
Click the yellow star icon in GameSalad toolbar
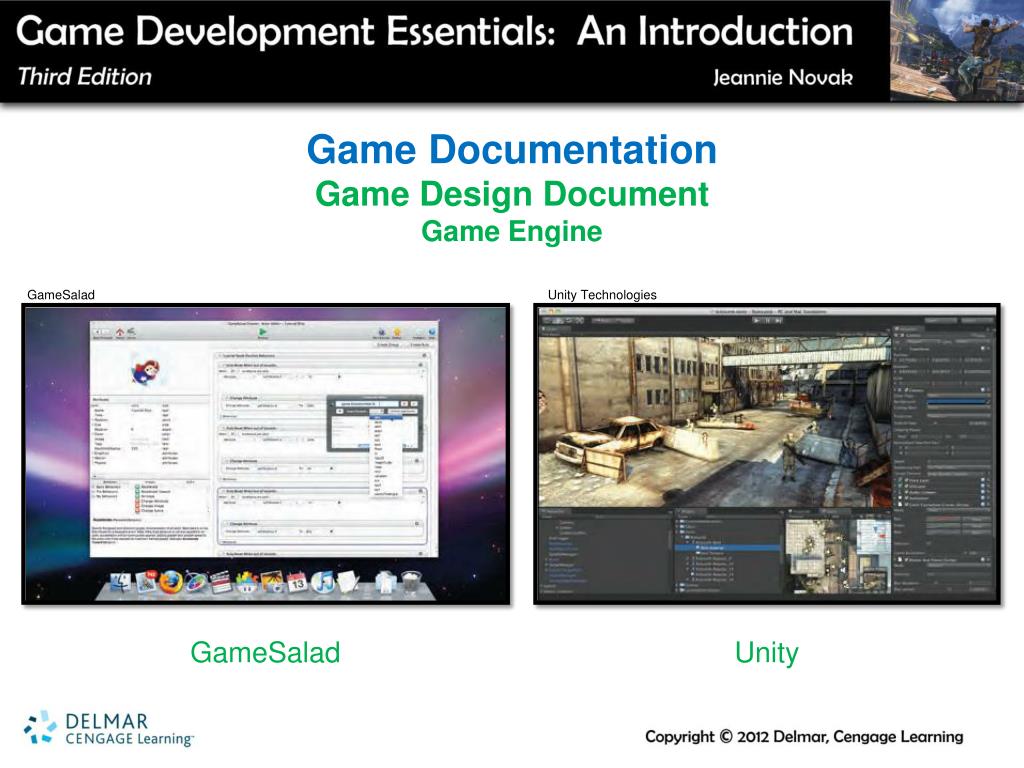(x=396, y=332)
